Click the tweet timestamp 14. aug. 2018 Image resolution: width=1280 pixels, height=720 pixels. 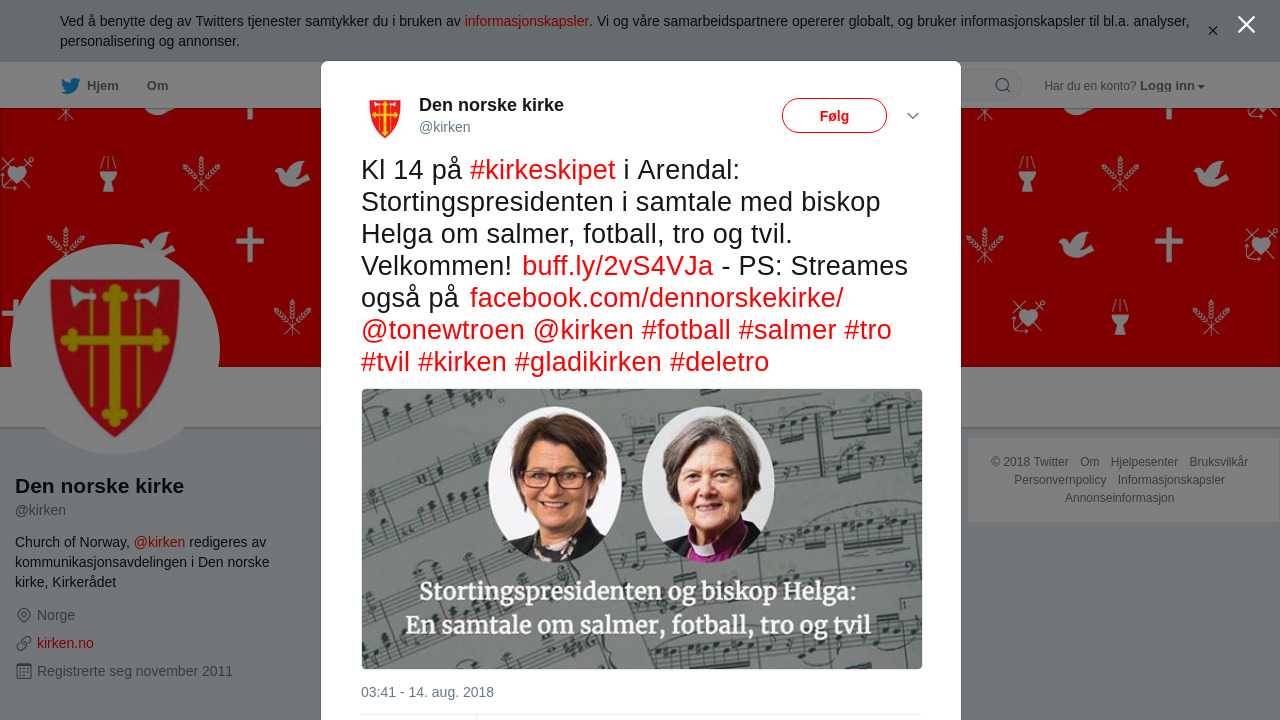427,692
